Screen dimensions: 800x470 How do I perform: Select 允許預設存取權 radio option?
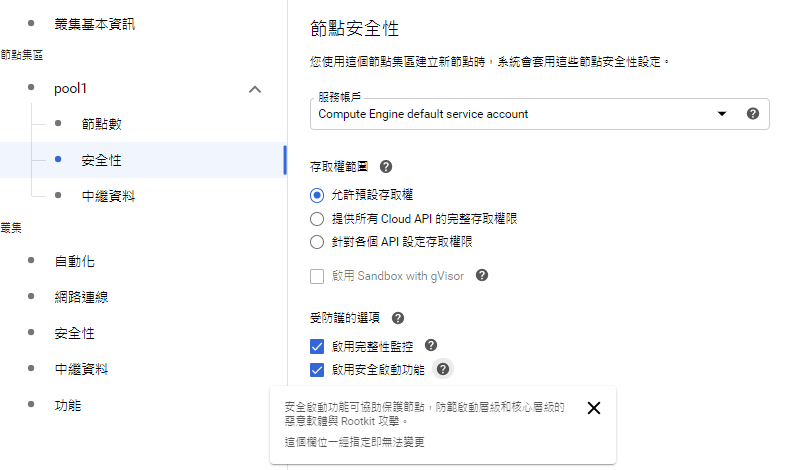coord(317,195)
